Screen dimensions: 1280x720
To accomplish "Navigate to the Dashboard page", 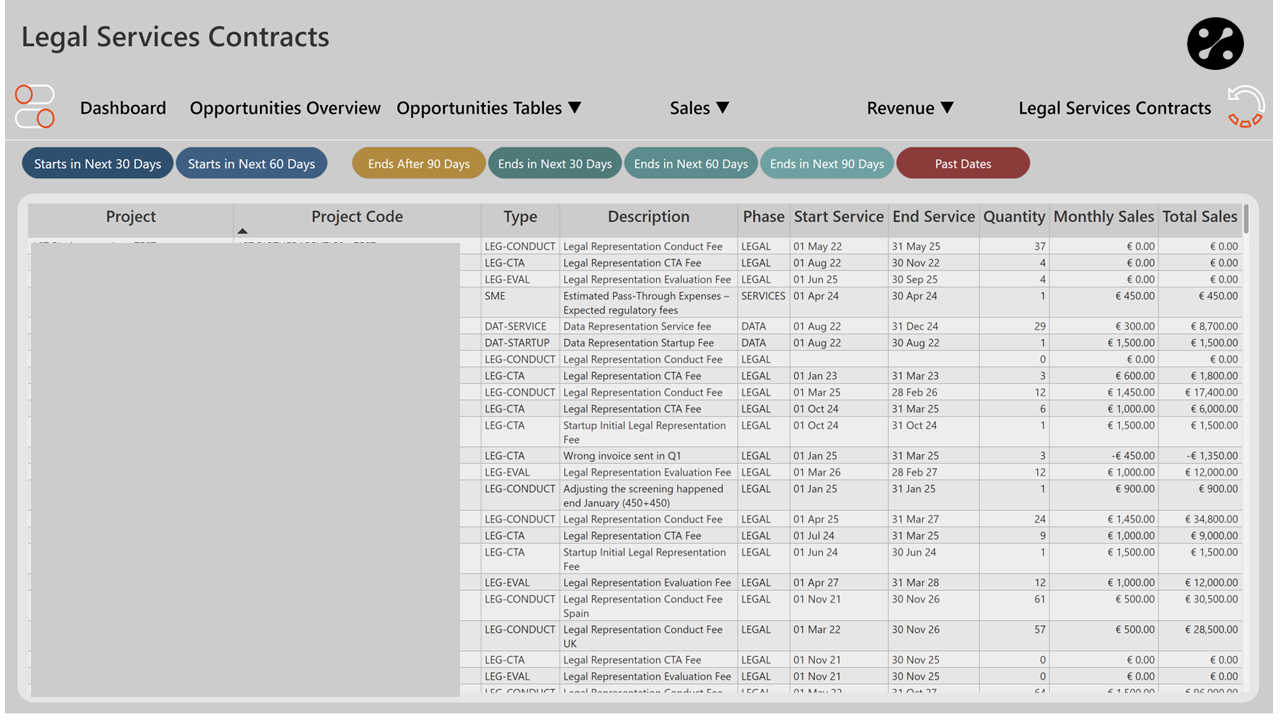I will point(122,108).
